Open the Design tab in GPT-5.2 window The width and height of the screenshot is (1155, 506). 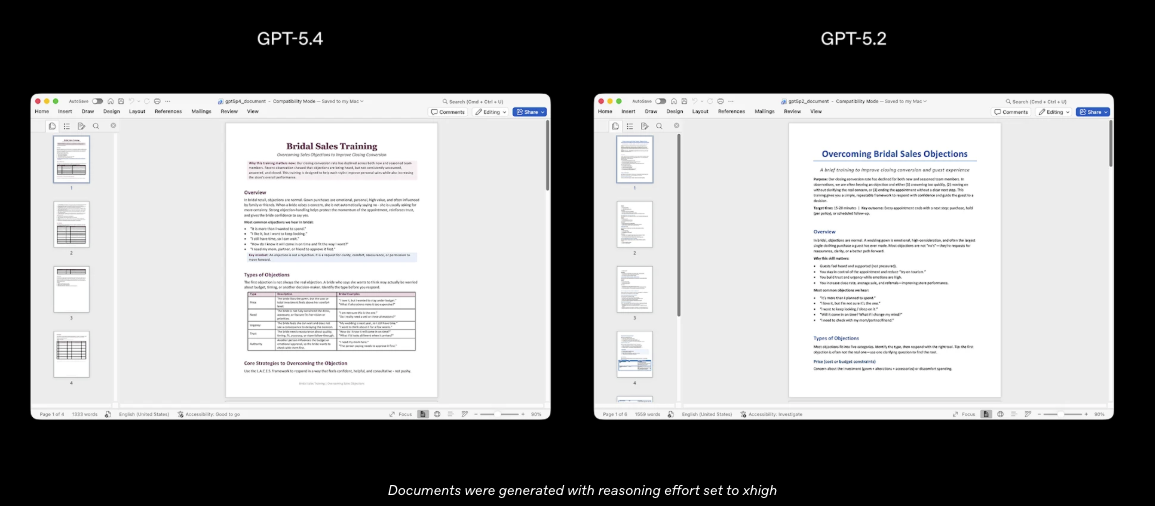click(x=675, y=111)
